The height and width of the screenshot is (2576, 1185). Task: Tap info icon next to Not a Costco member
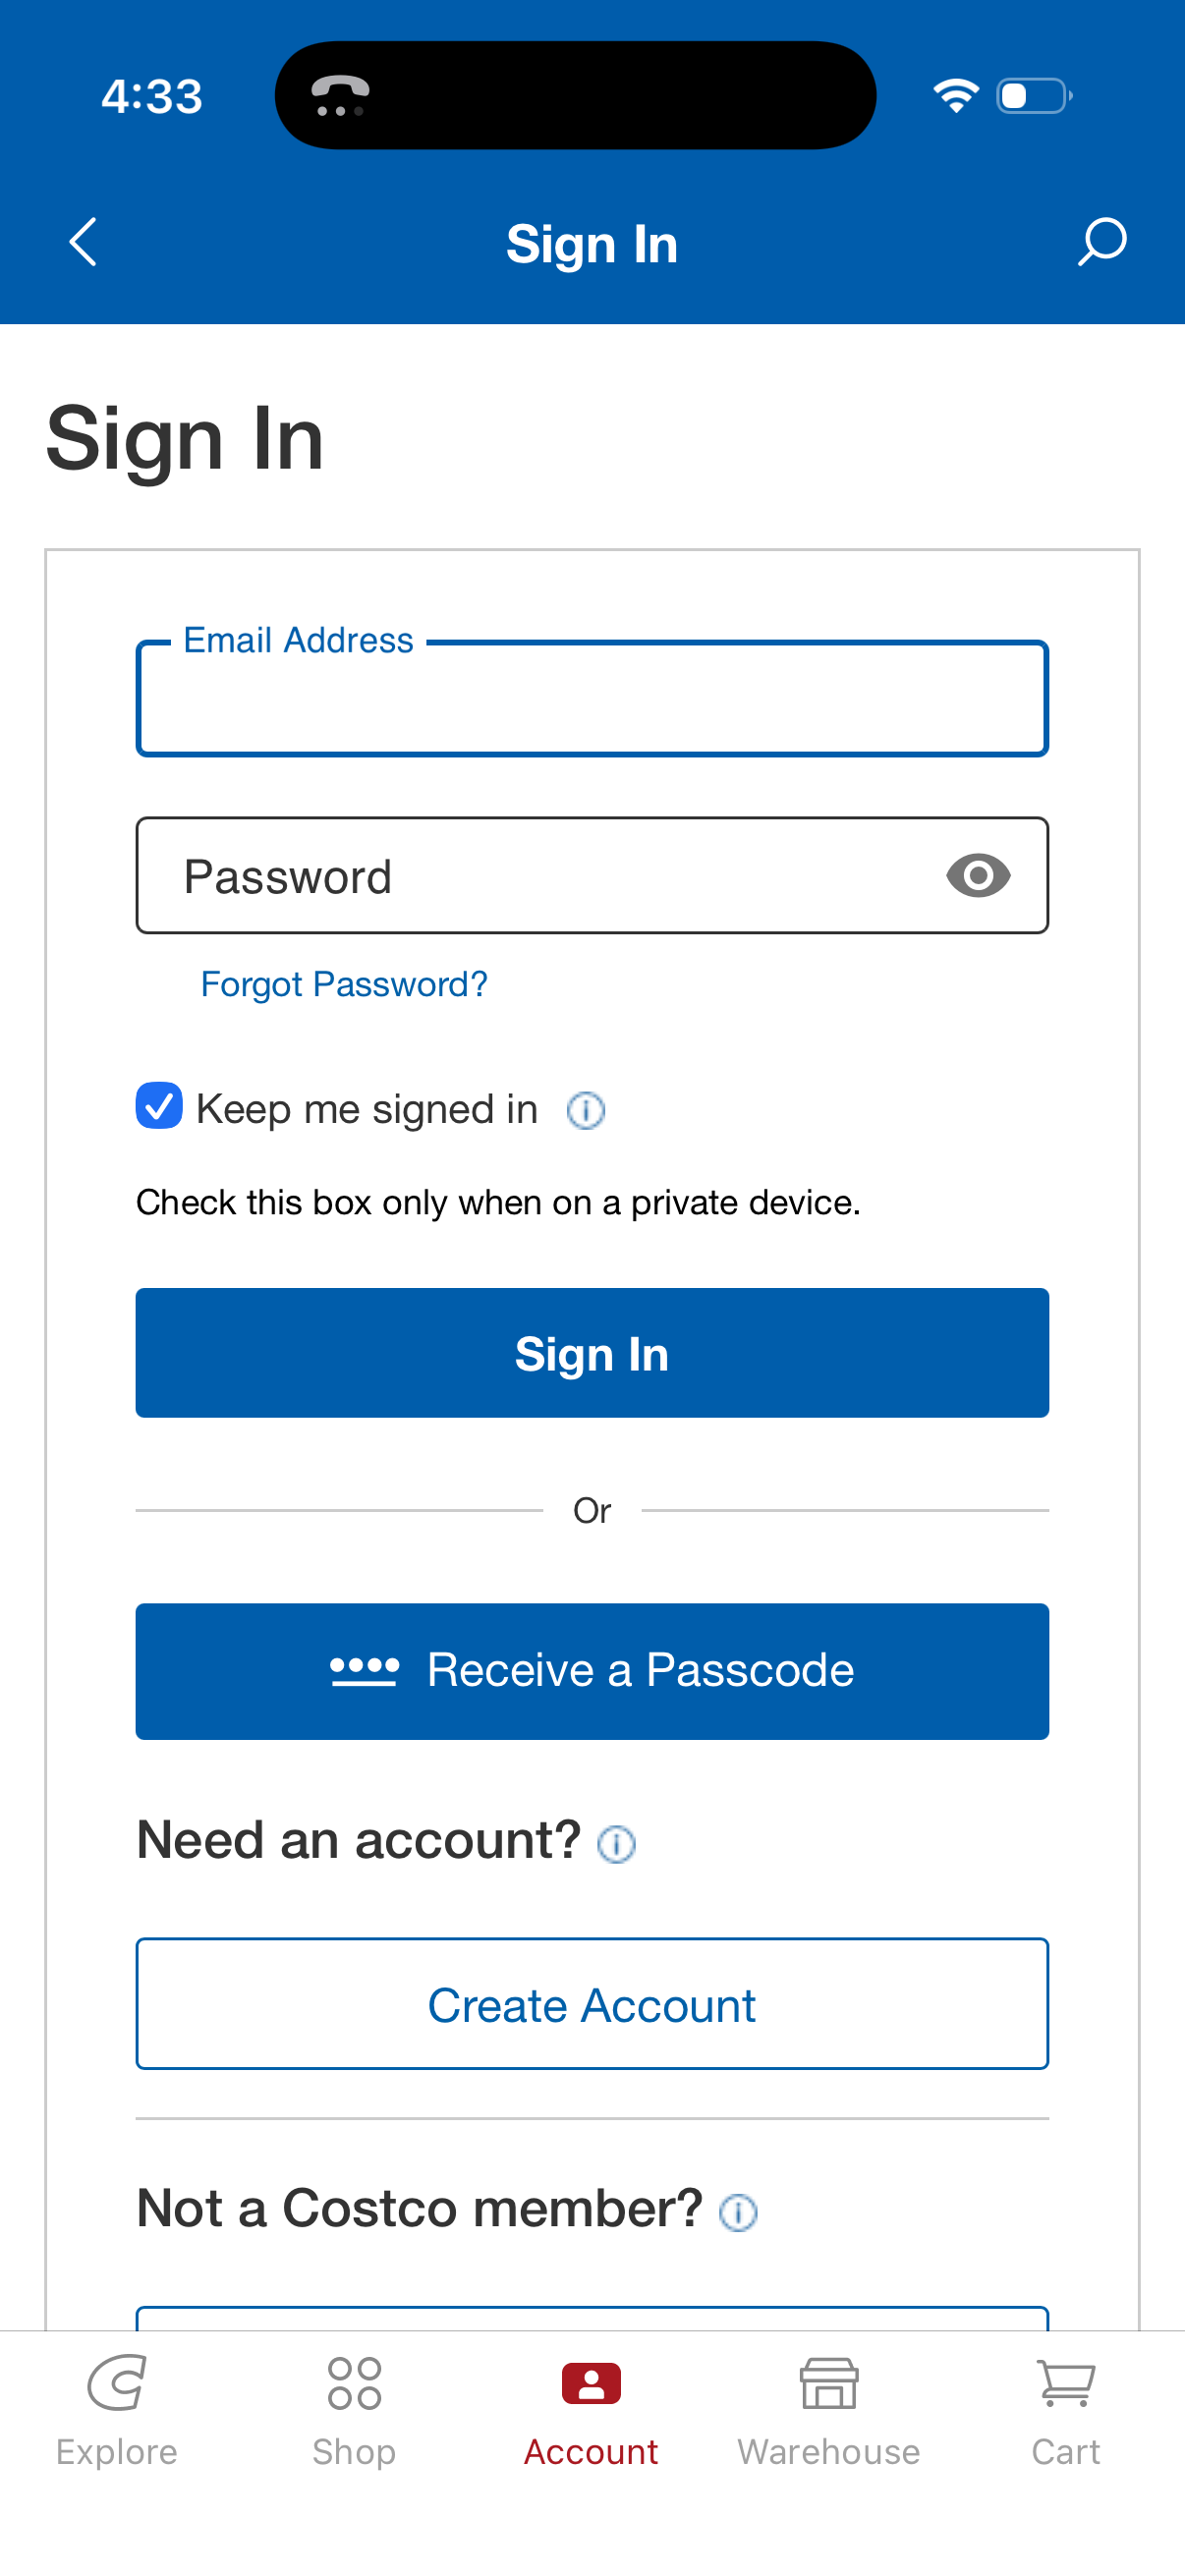pyautogui.click(x=738, y=2212)
